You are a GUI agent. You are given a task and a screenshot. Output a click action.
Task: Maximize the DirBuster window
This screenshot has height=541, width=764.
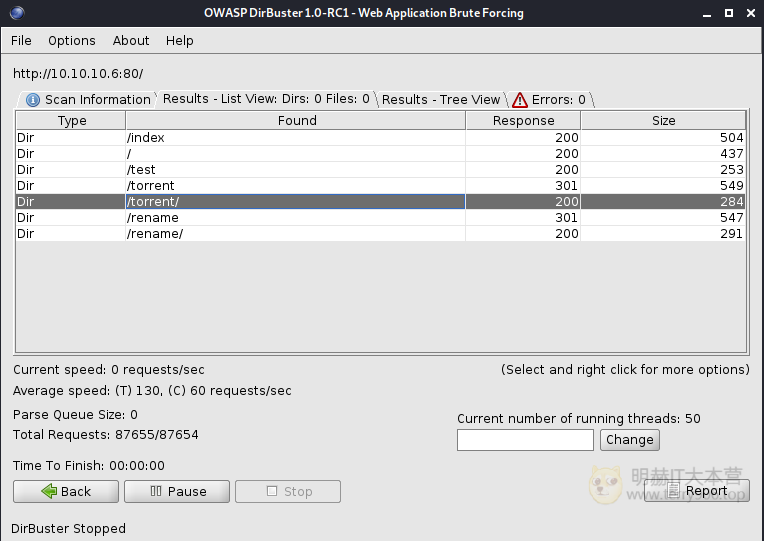point(729,13)
